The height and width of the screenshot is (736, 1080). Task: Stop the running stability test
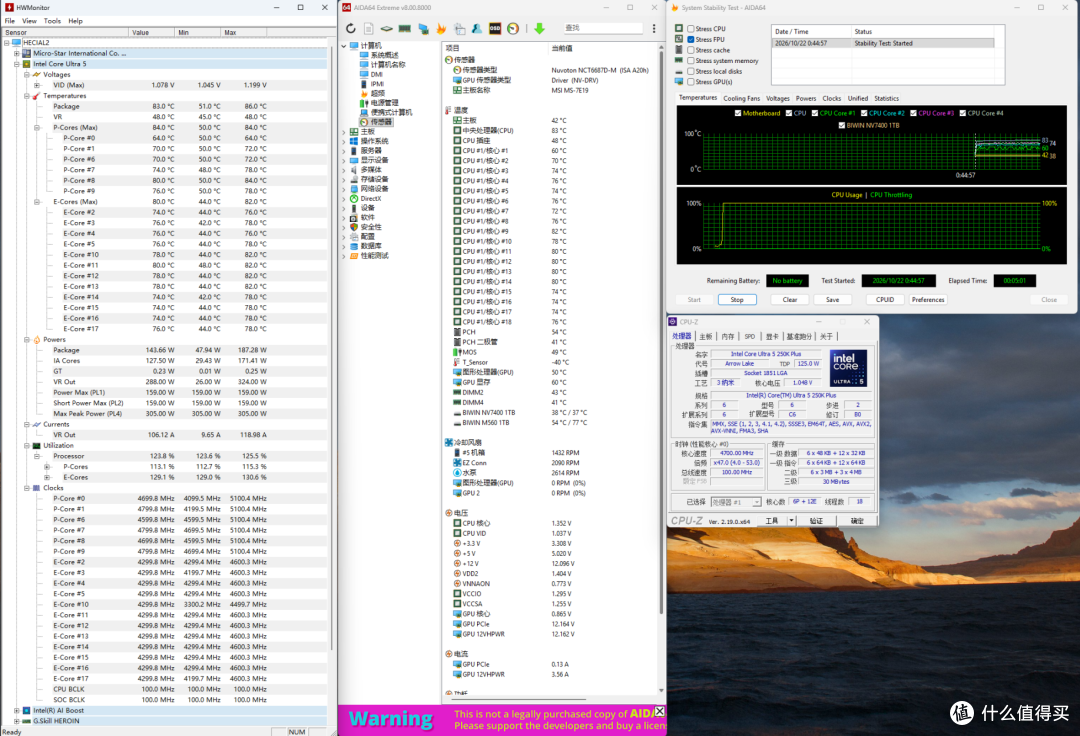coord(737,299)
